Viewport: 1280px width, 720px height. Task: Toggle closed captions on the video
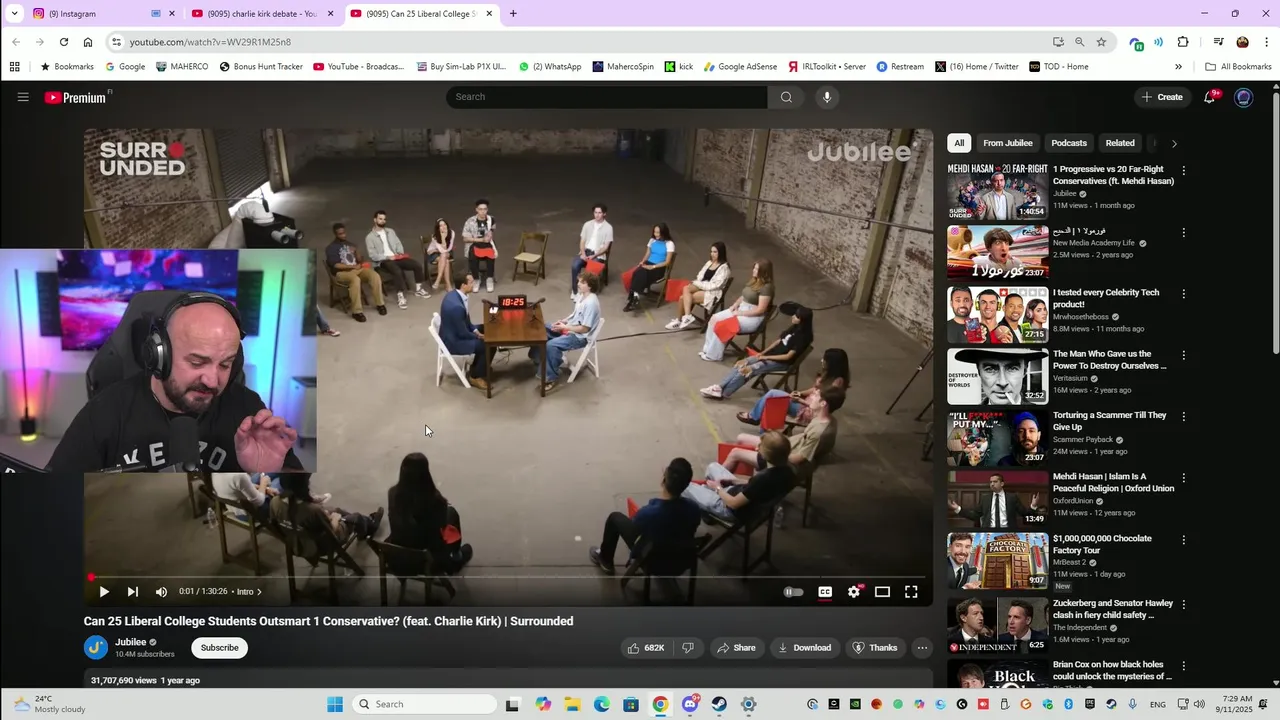[x=825, y=592]
